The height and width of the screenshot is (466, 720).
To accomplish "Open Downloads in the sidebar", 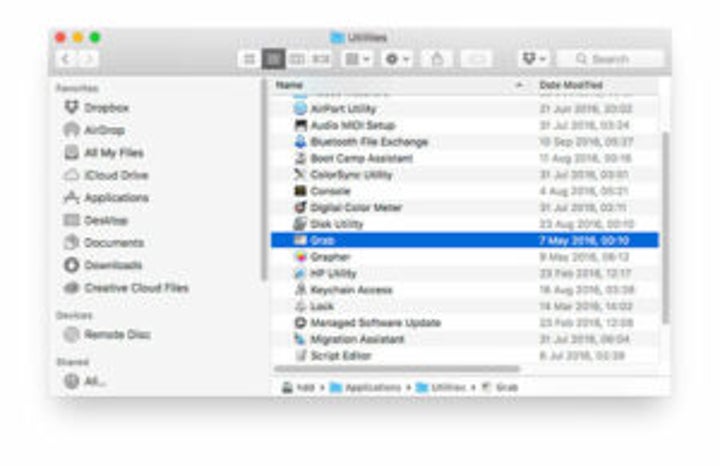I will pos(103,265).
